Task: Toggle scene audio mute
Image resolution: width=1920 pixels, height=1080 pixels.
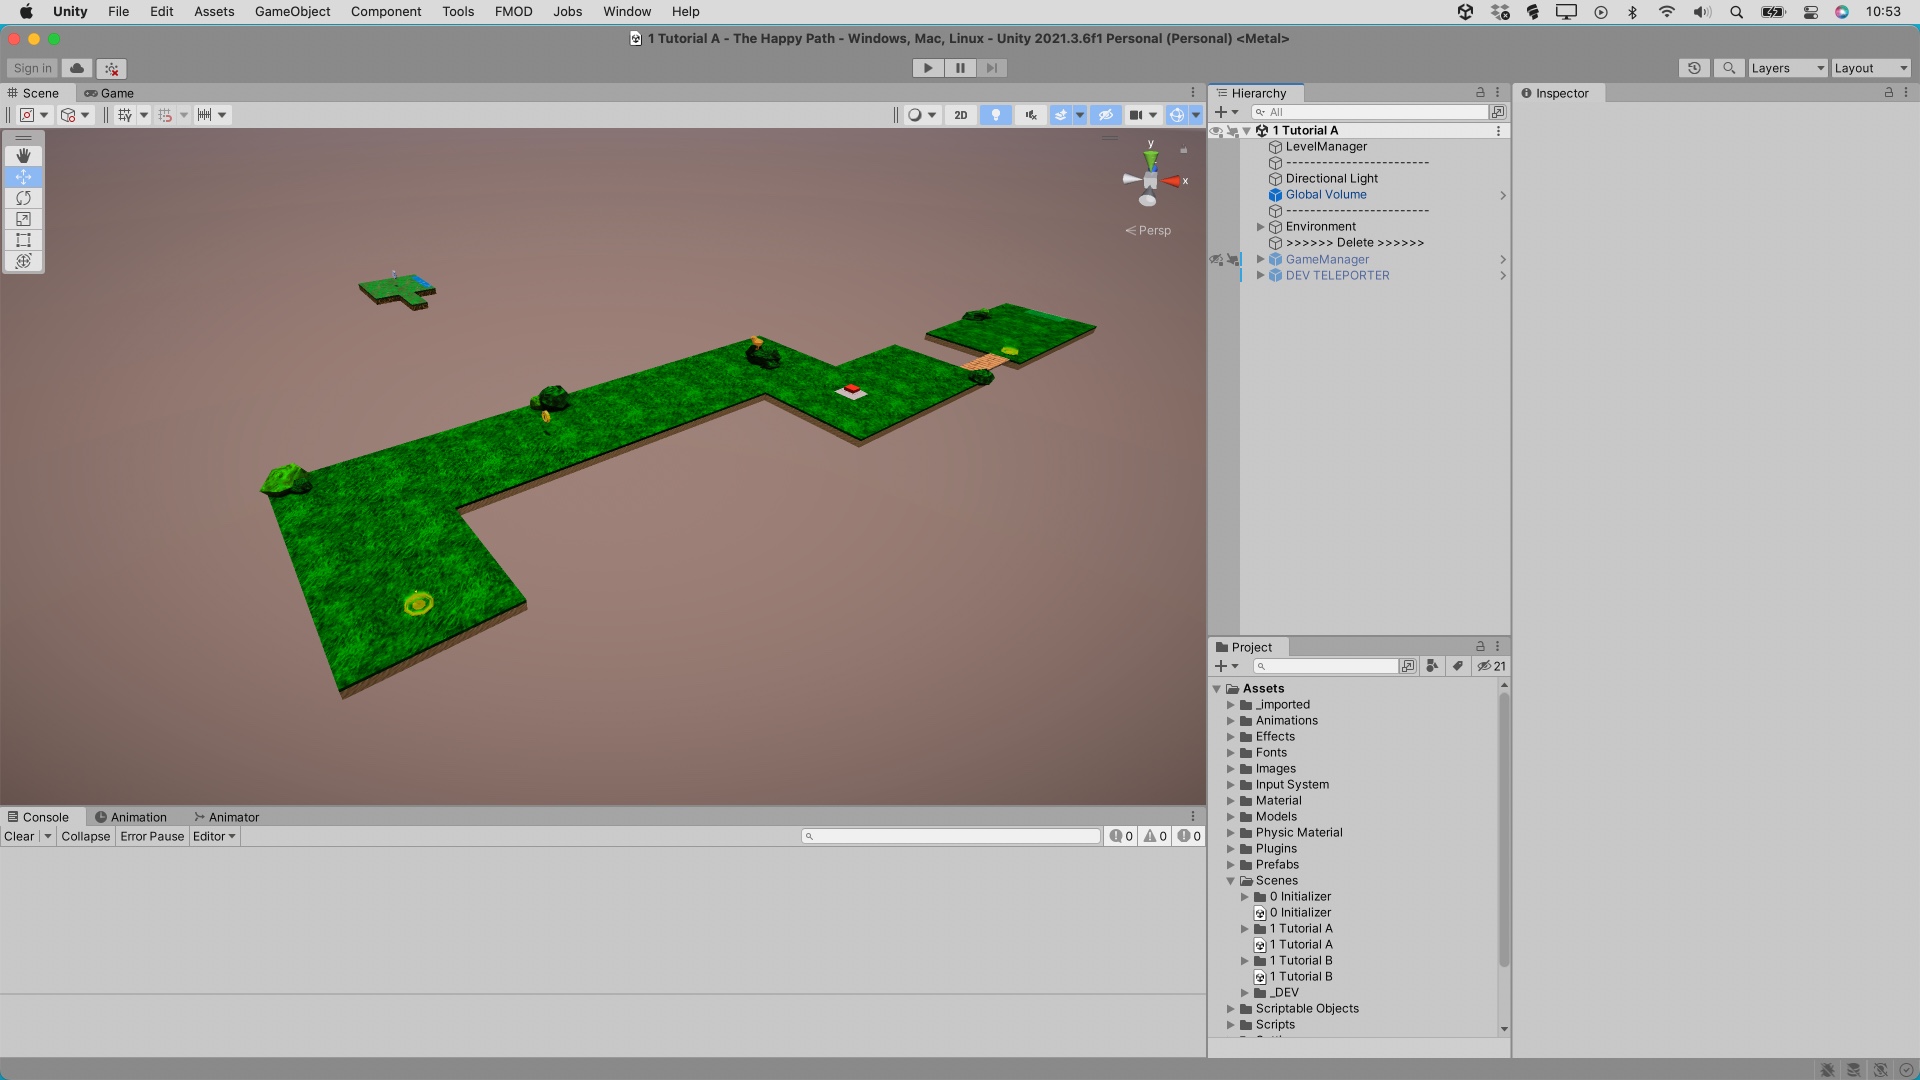Action: 1030,115
